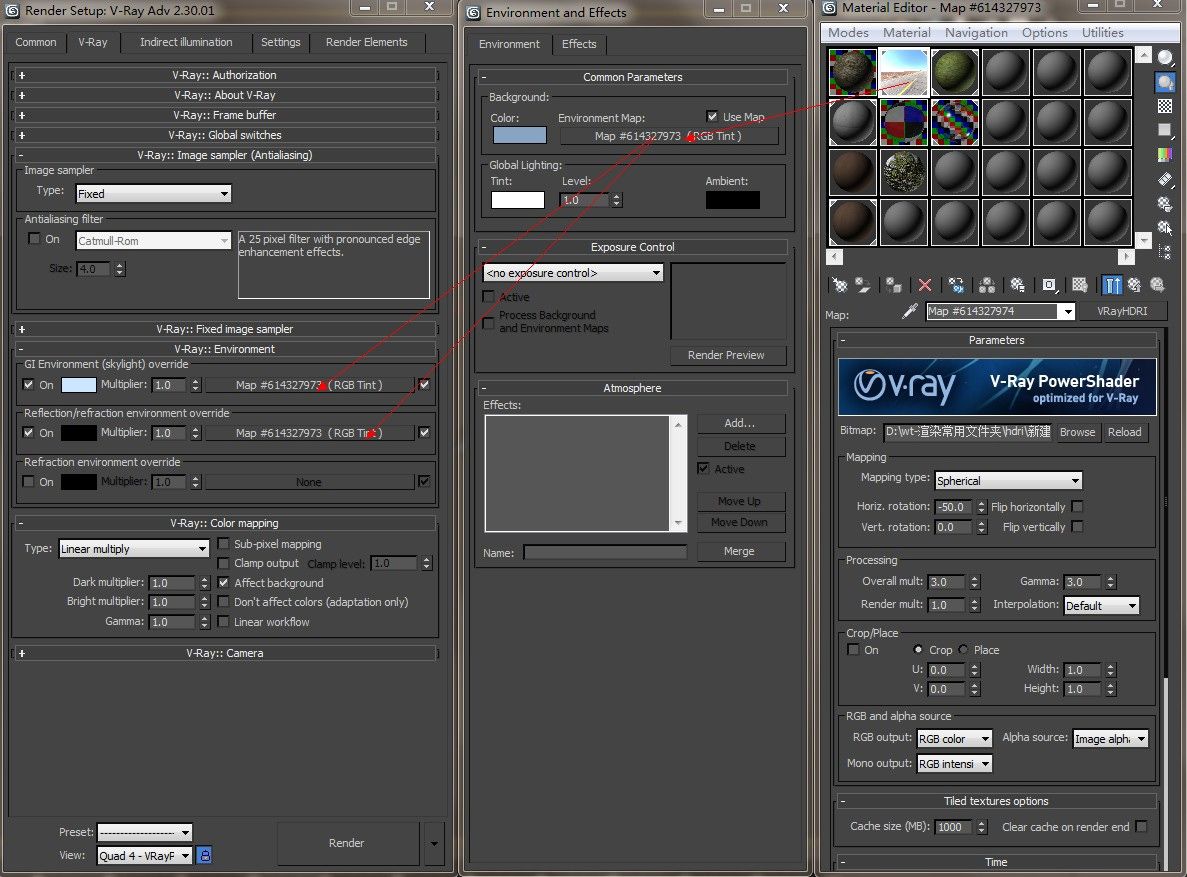This screenshot has height=877, width=1187.
Task: Open the RGB output dropdown
Action: click(954, 738)
